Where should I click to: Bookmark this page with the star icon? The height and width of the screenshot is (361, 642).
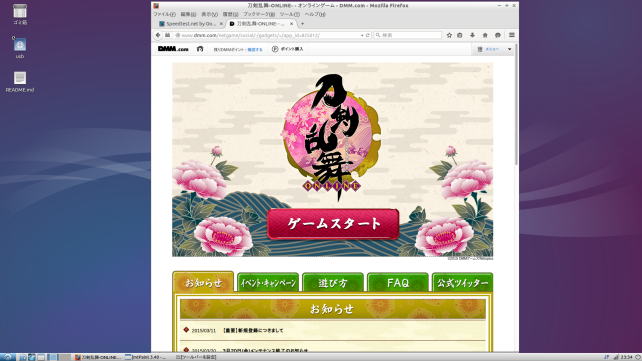point(449,35)
